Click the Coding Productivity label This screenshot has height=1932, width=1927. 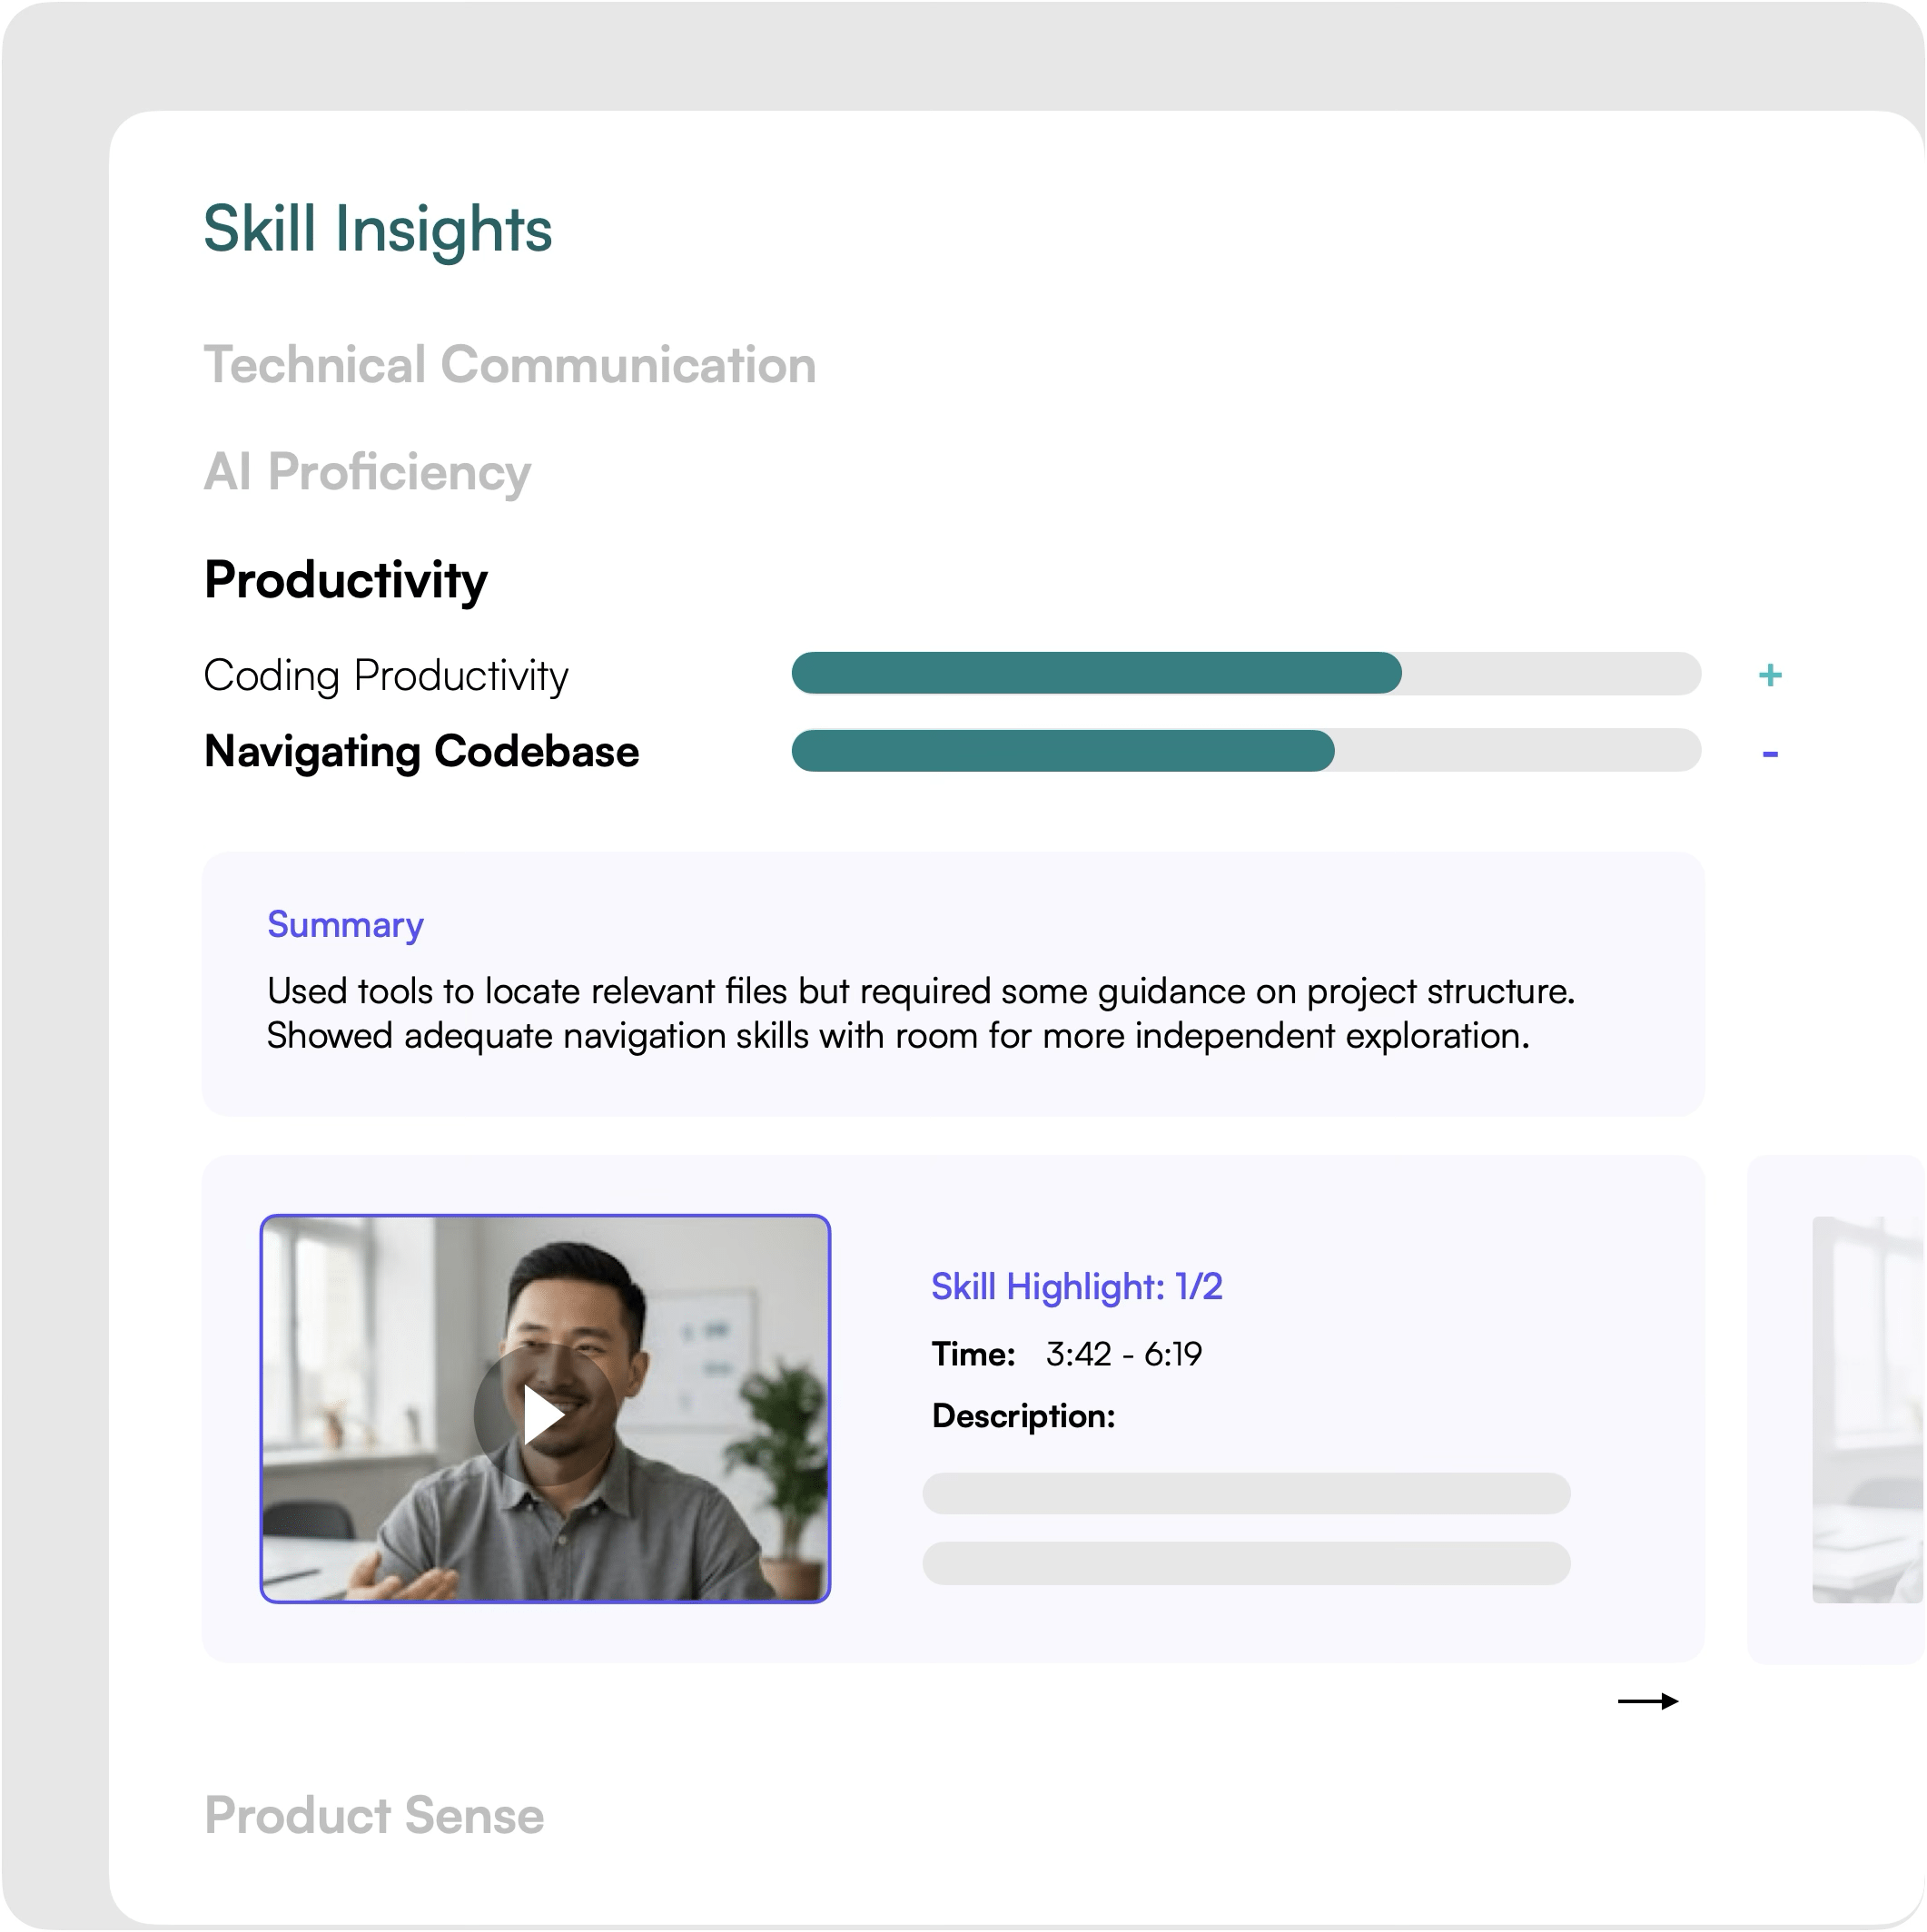tap(385, 676)
